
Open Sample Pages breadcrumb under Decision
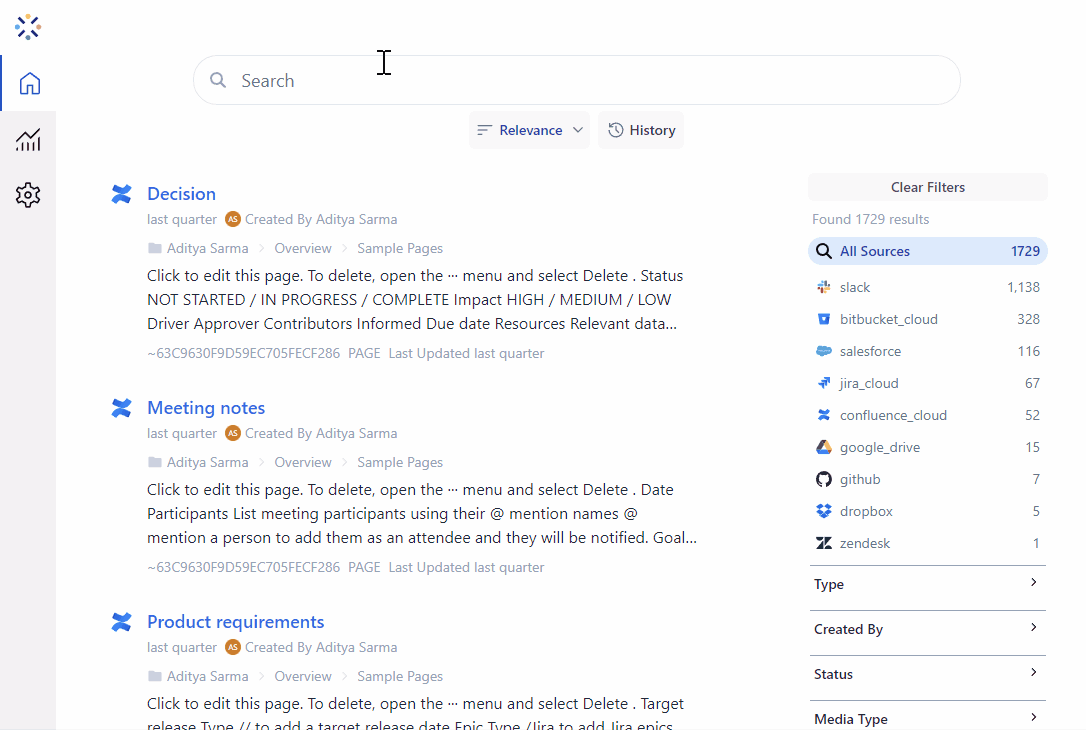tap(400, 248)
